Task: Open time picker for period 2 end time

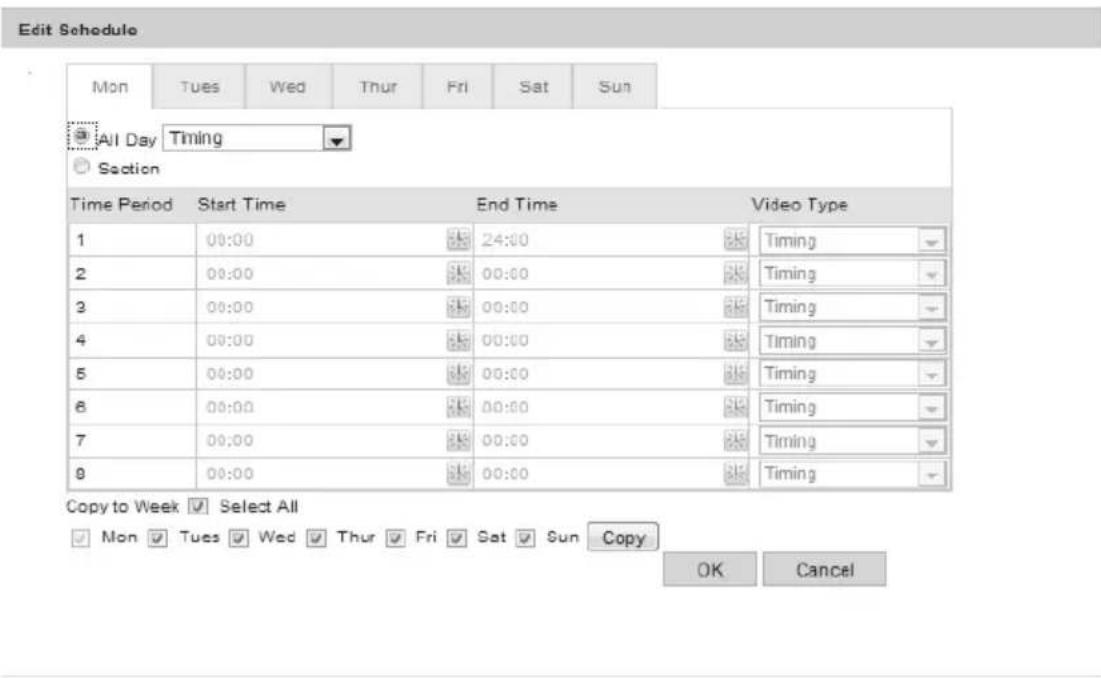Action: coord(735,273)
